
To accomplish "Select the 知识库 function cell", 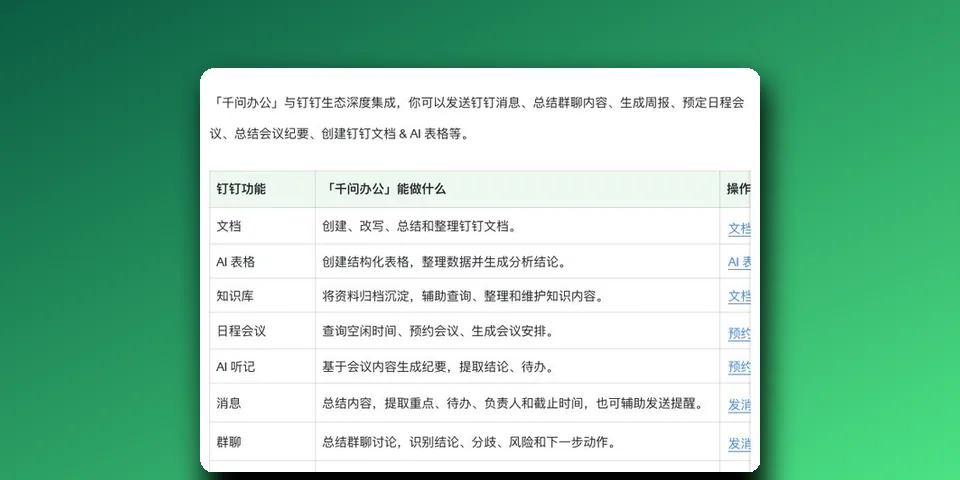I will point(263,296).
